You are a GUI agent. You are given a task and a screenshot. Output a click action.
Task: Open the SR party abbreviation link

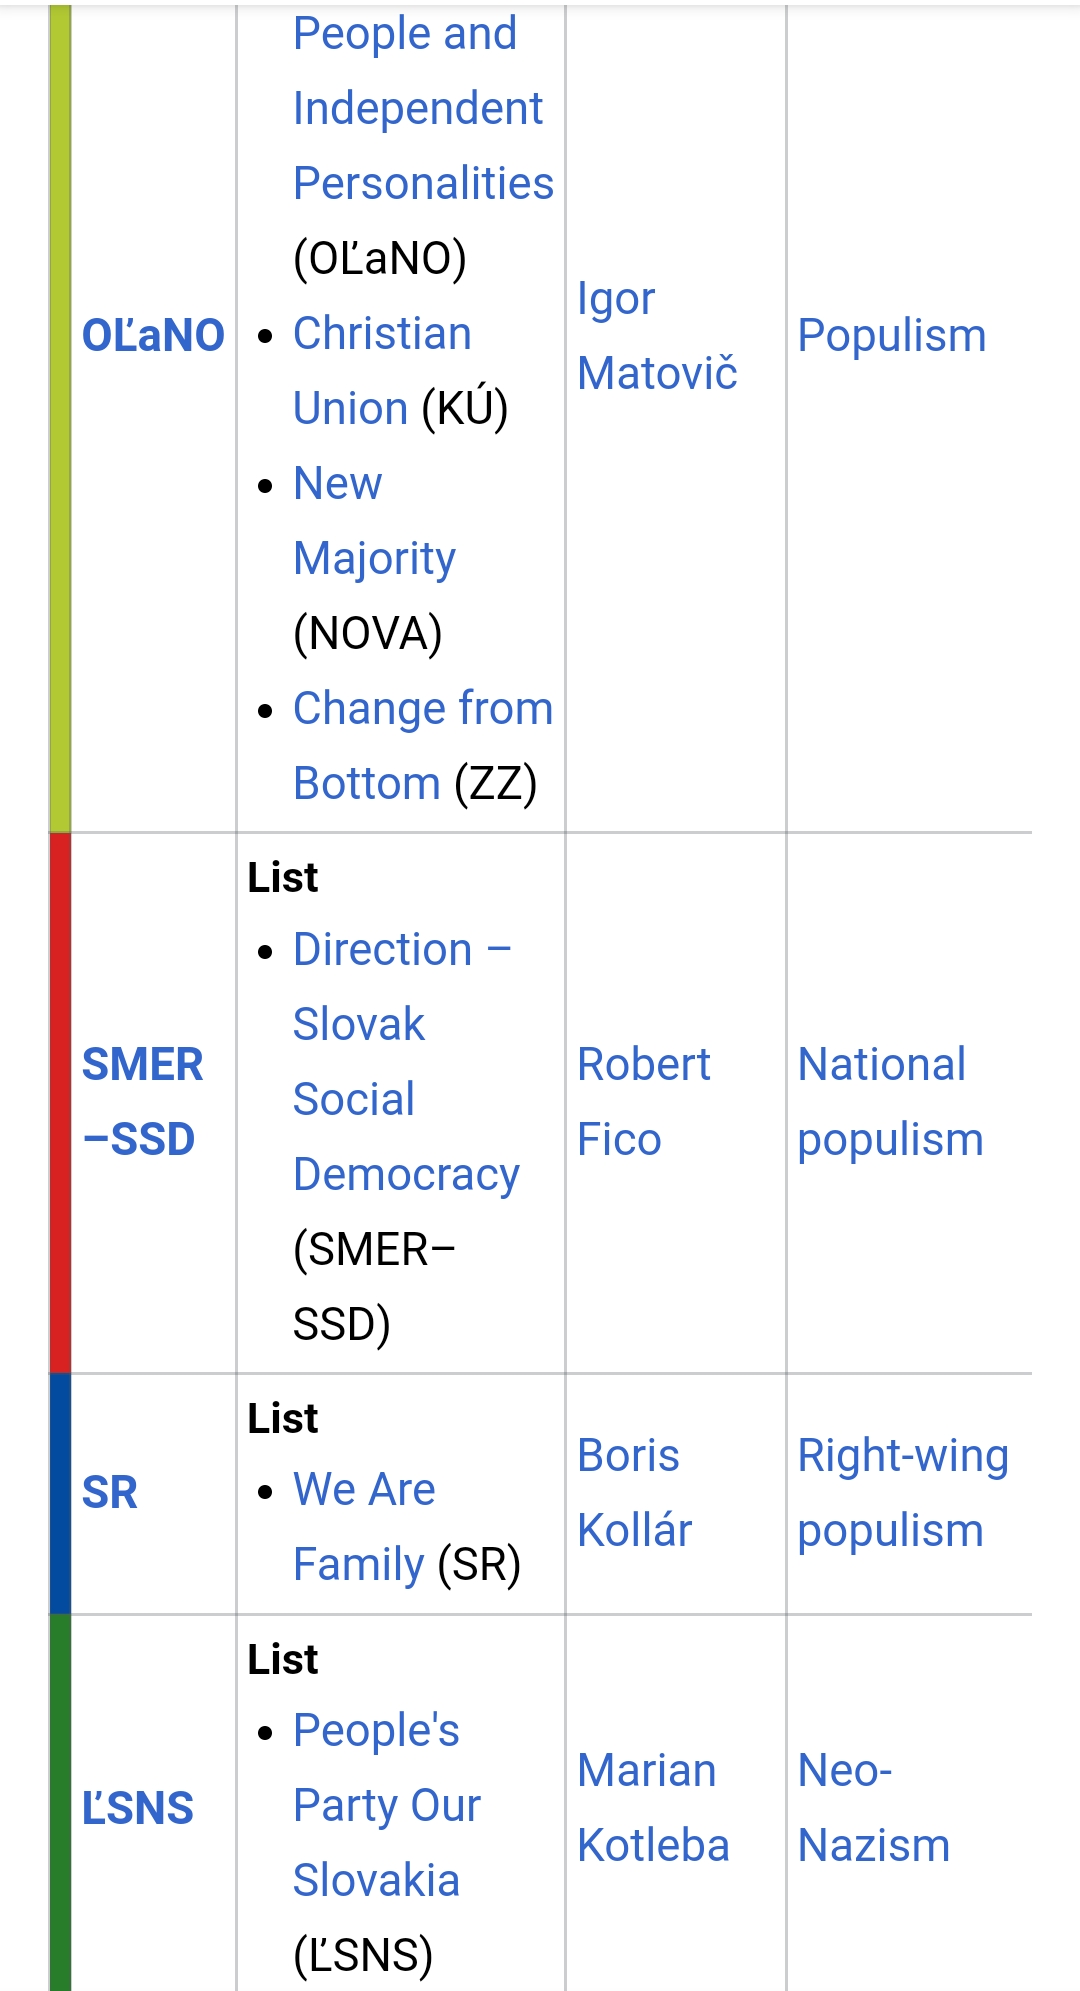point(109,1493)
